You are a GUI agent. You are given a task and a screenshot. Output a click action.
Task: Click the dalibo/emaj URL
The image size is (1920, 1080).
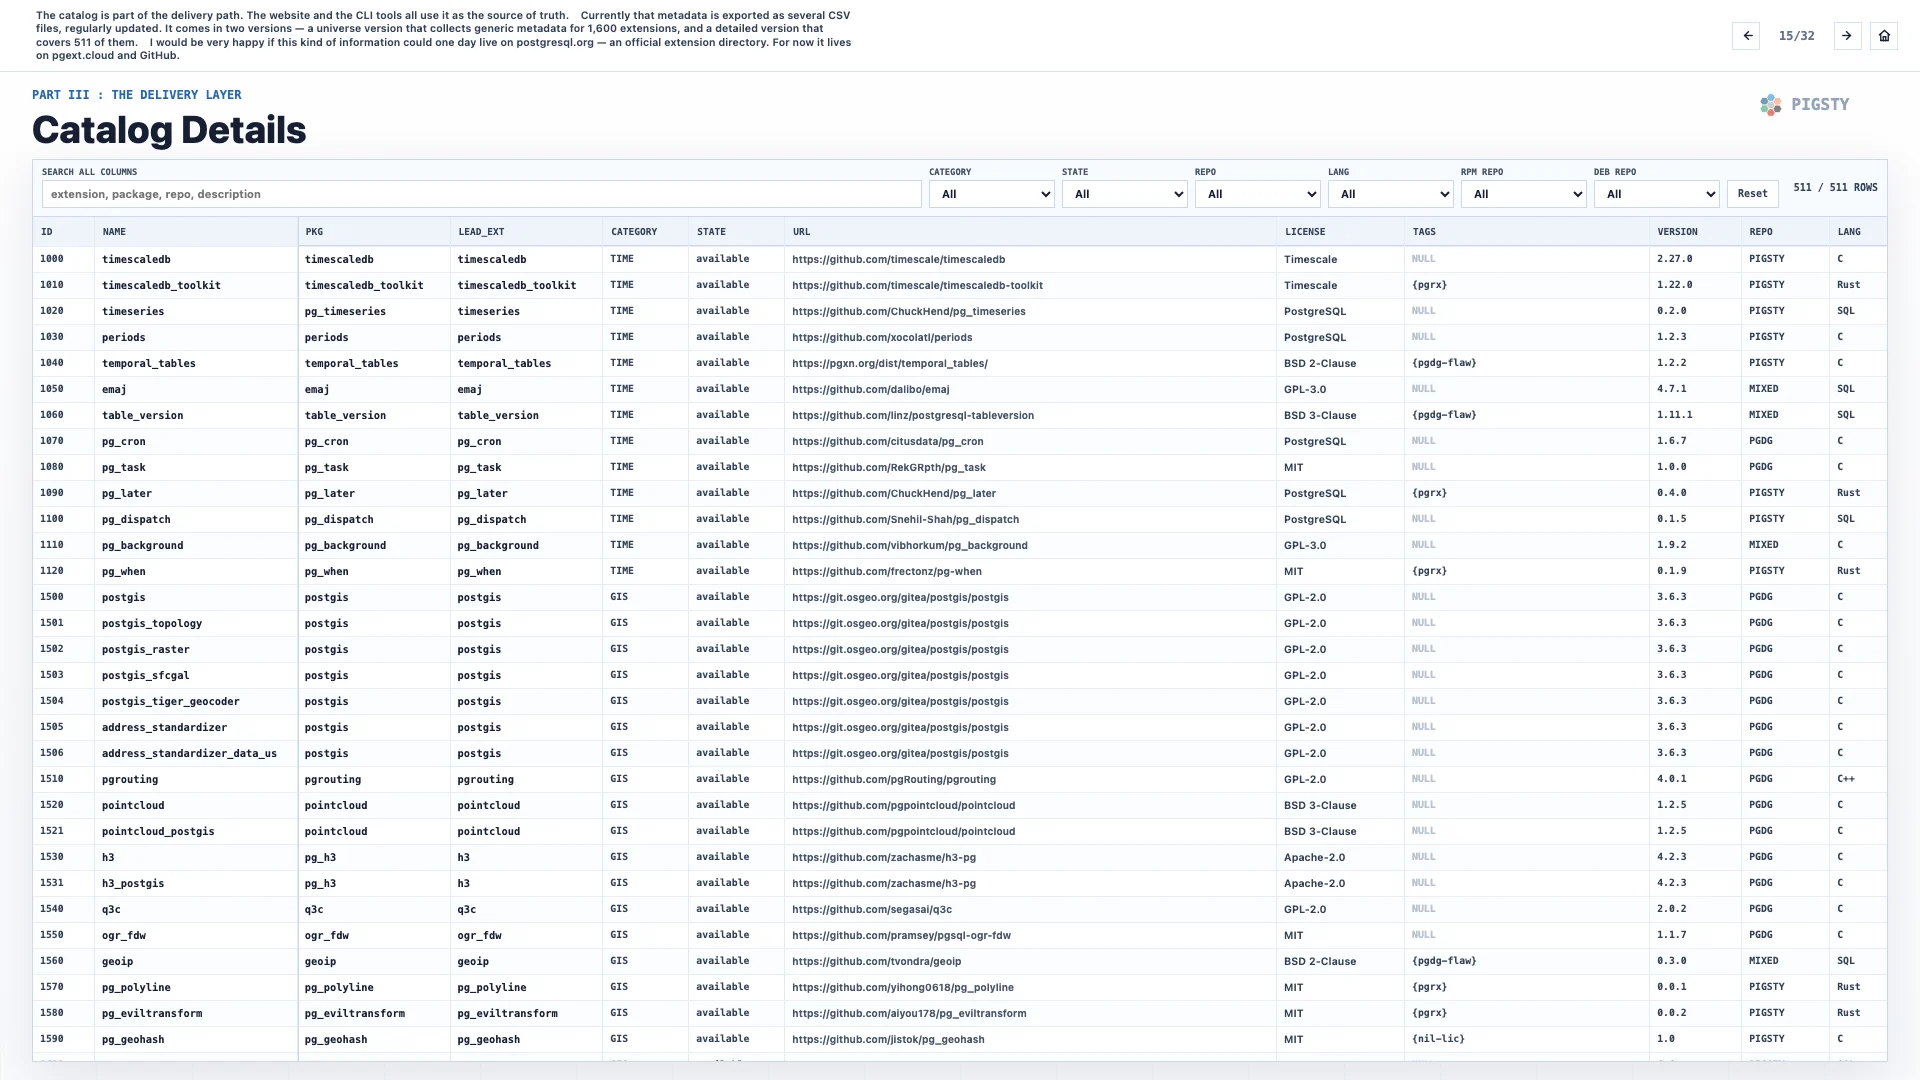871,389
